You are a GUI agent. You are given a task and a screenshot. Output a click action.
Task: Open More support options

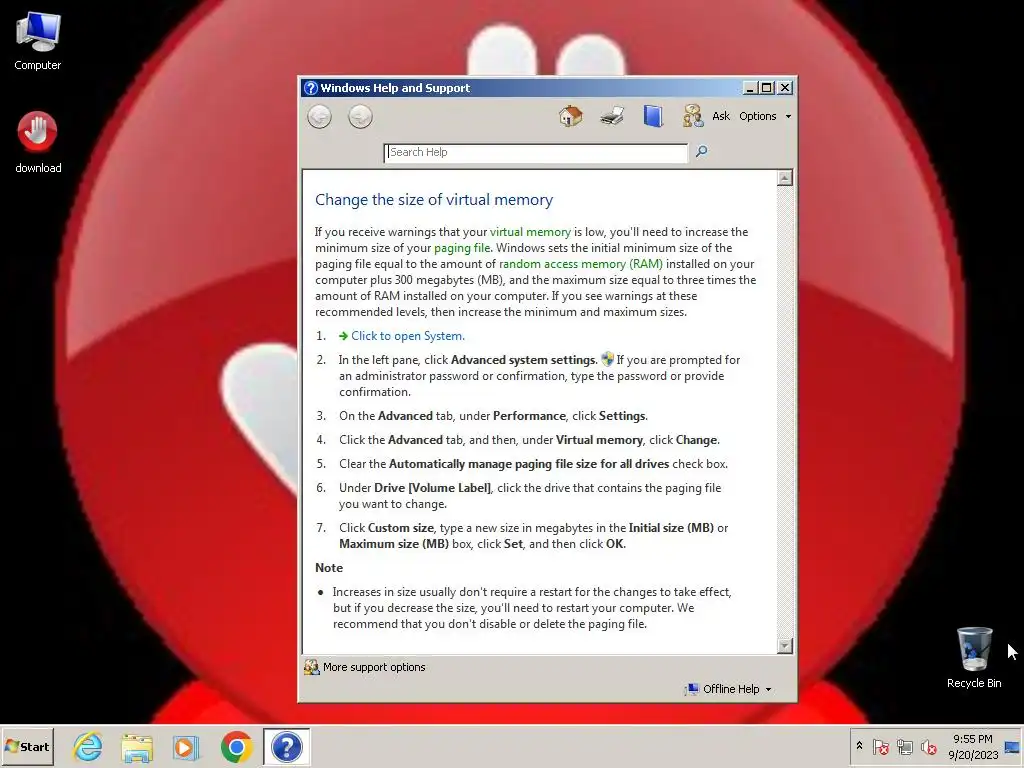click(374, 667)
